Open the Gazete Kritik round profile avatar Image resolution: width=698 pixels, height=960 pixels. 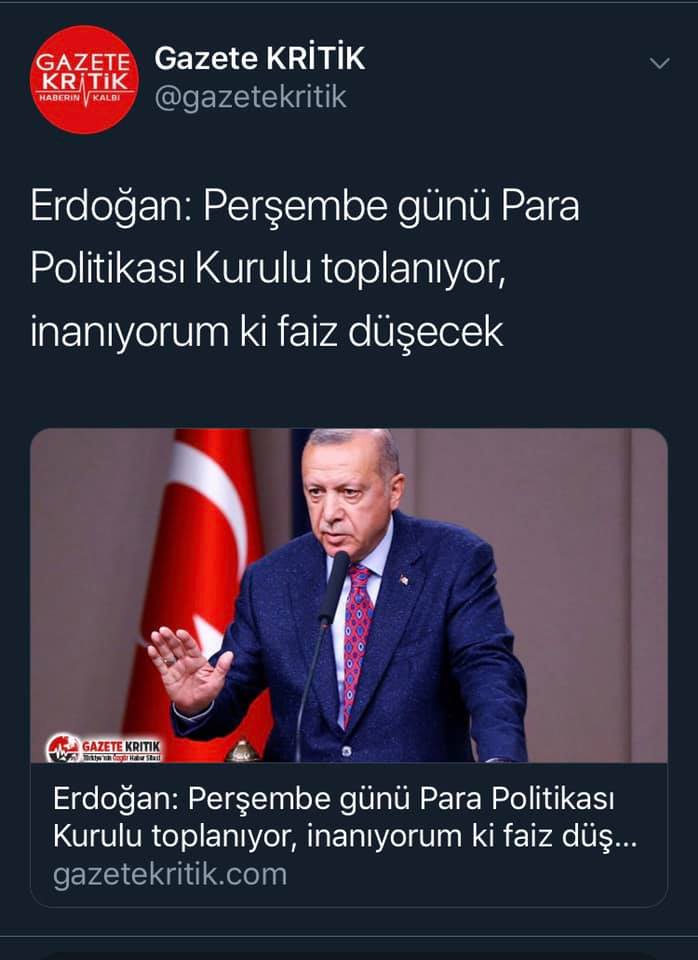(x=84, y=80)
